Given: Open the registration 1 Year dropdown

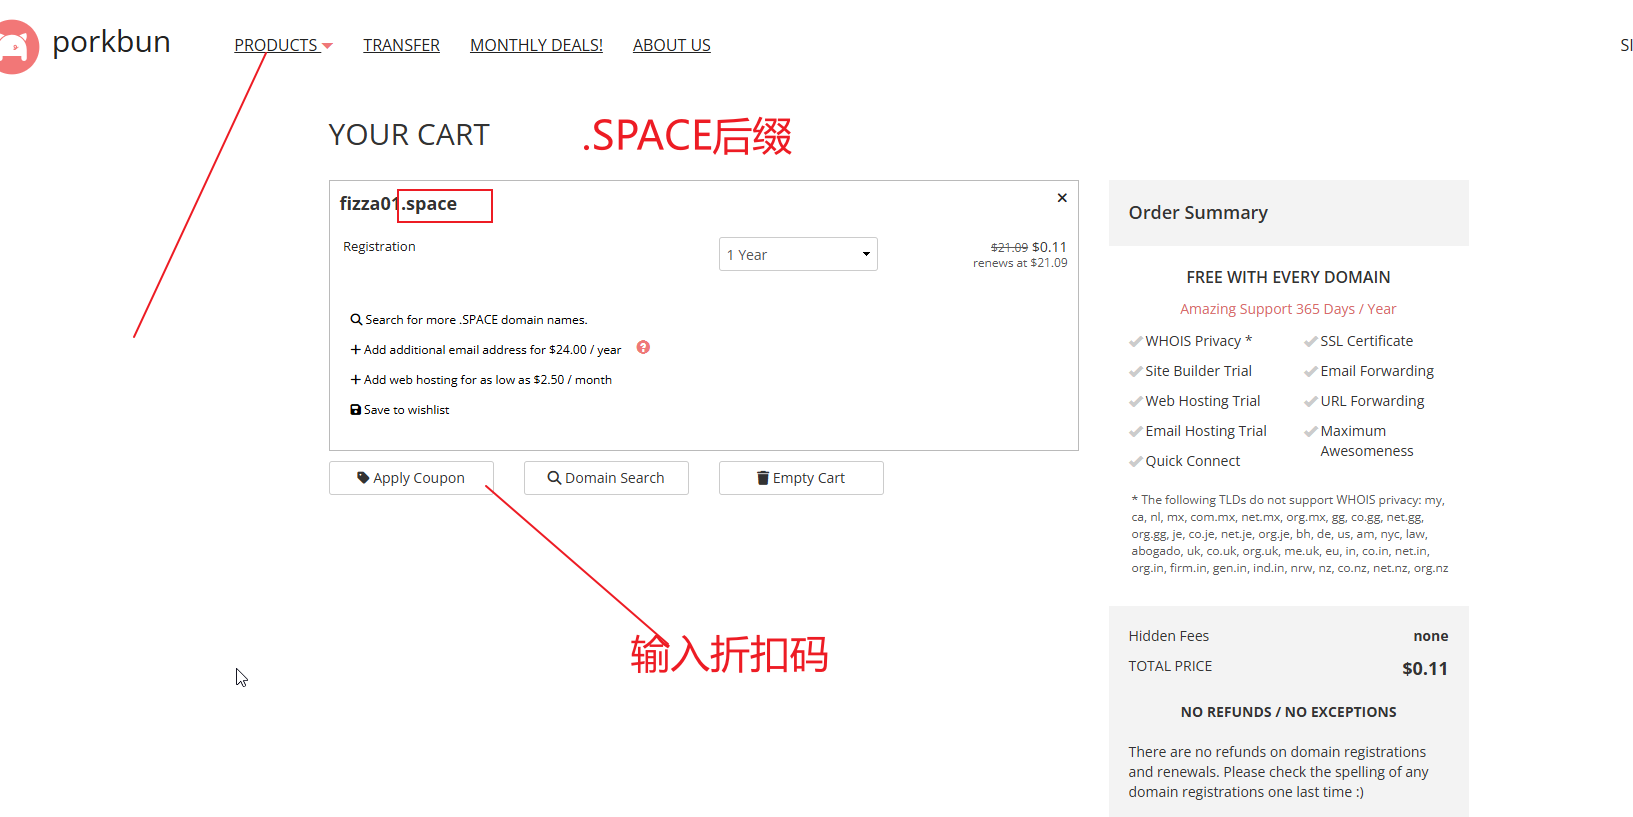Looking at the screenshot, I should (x=797, y=255).
